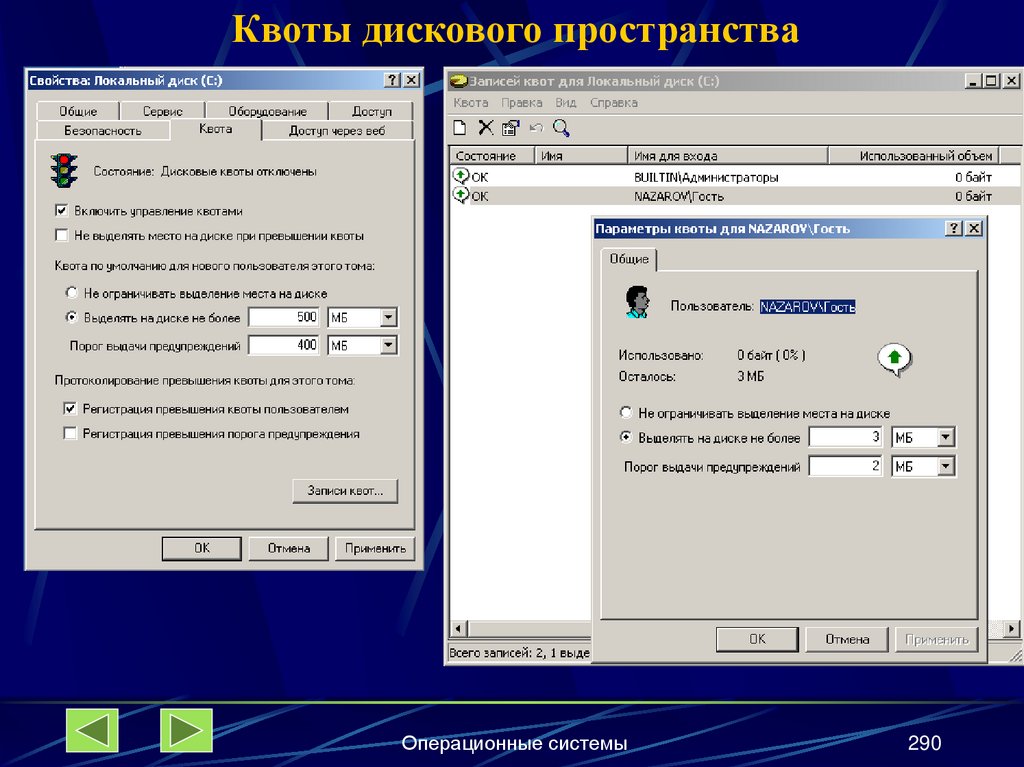Viewport: 1024px width, 767px height.
Task: Open the МБ unit dropdown next to warning 2
Action: click(946, 466)
